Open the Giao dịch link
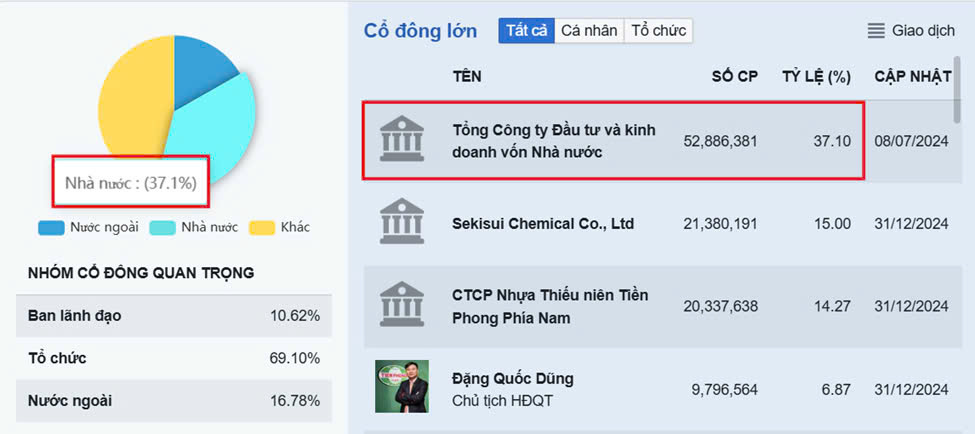This screenshot has height=434, width=975. 923,31
